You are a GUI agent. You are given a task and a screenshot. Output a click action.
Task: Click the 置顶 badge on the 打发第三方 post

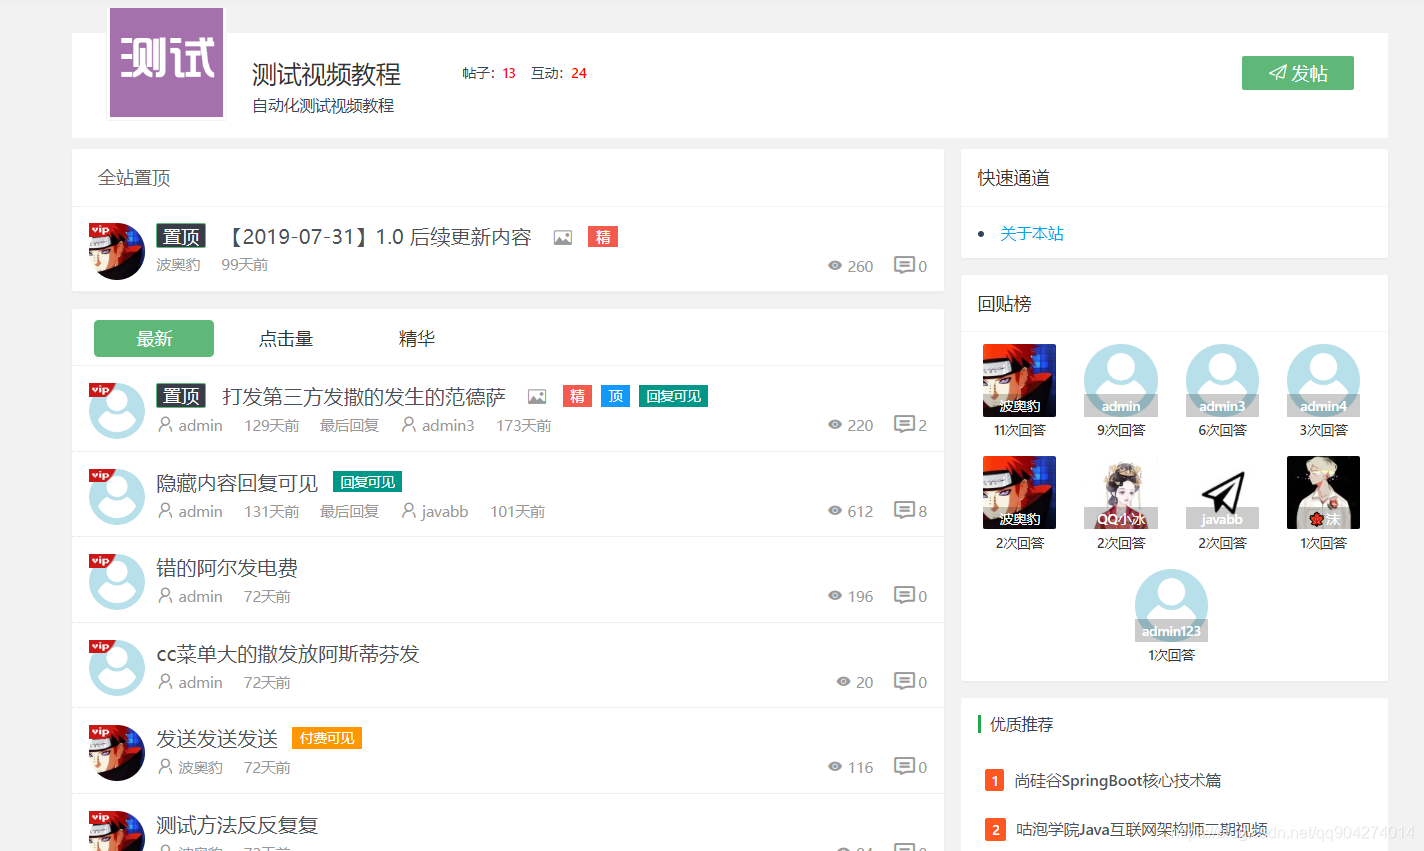tap(181, 396)
